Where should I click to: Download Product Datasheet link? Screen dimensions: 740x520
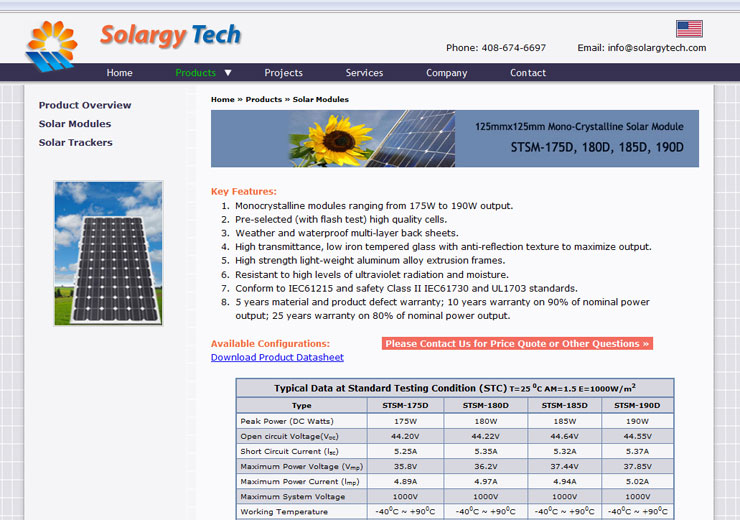[277, 357]
